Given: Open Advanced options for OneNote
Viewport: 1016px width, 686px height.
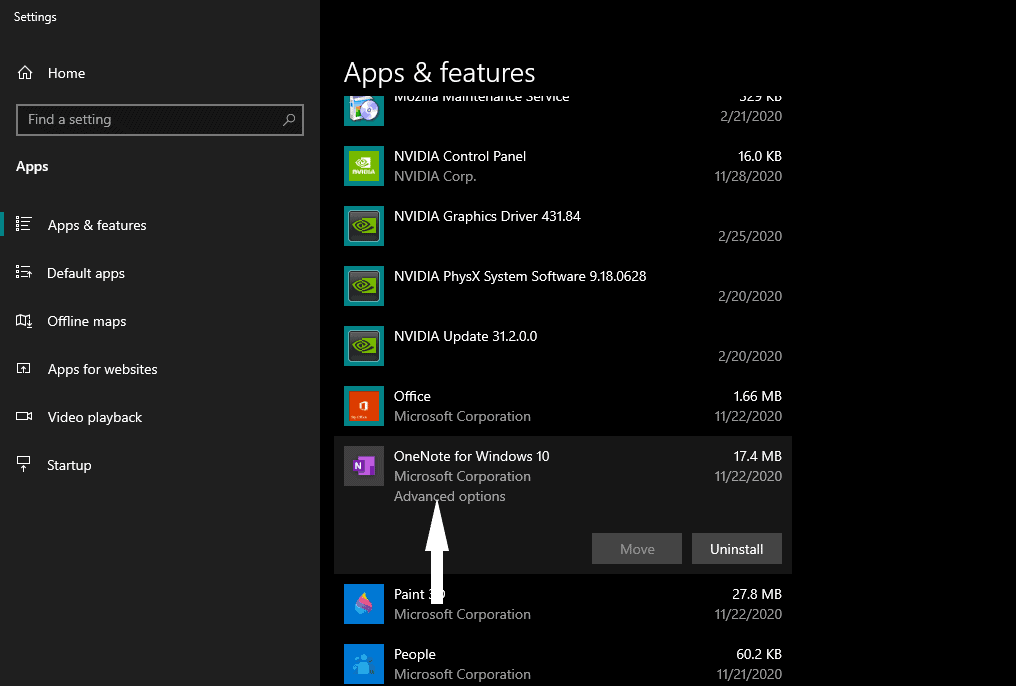Looking at the screenshot, I should (x=450, y=496).
